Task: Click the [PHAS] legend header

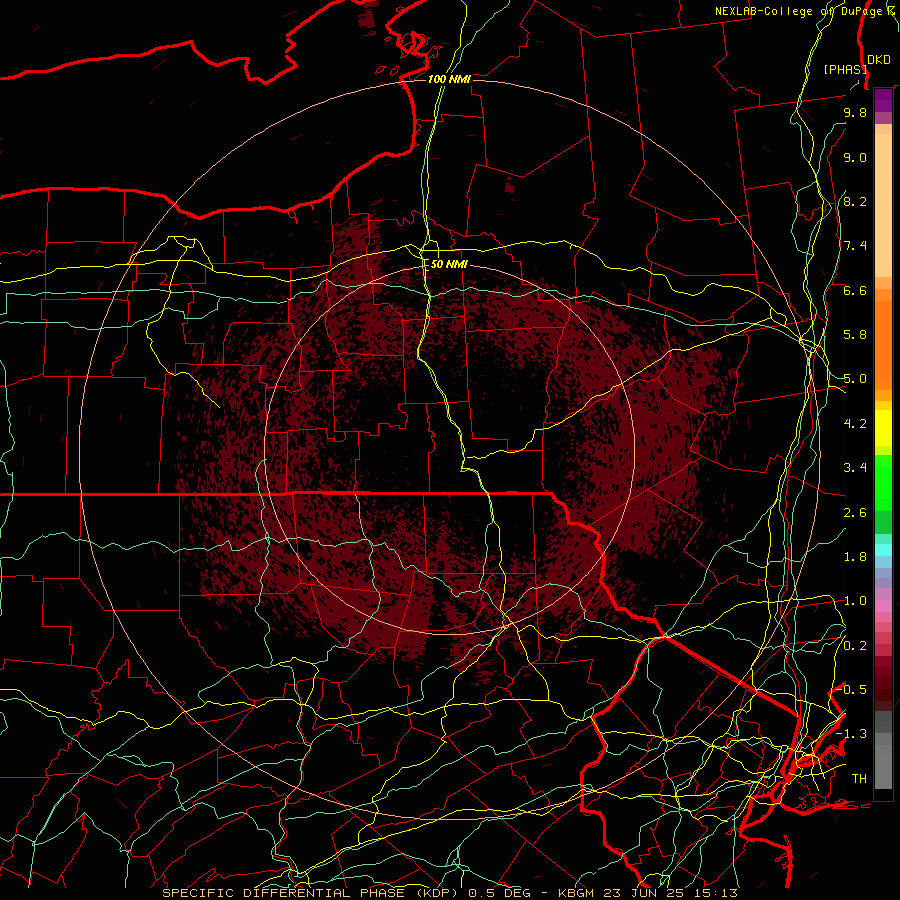Action: 845,69
